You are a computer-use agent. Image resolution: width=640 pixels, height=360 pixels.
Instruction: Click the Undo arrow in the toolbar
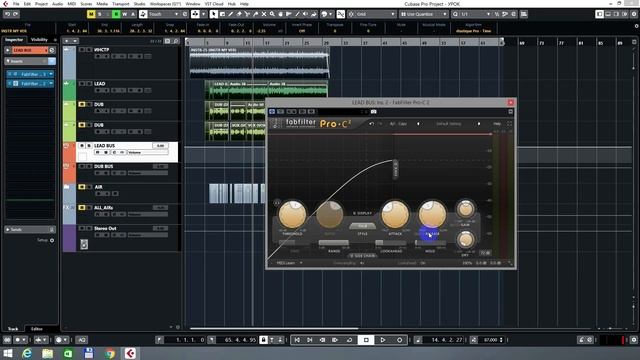pyautogui.click(x=7, y=14)
